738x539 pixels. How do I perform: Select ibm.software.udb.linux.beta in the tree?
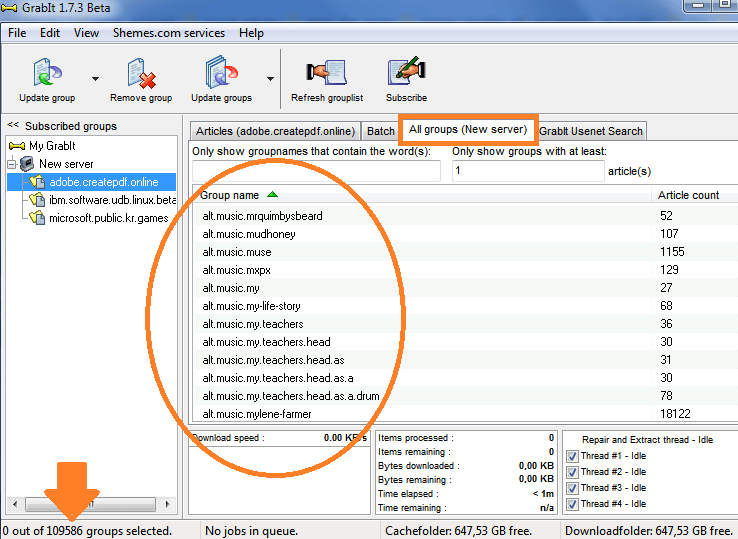pos(112,200)
